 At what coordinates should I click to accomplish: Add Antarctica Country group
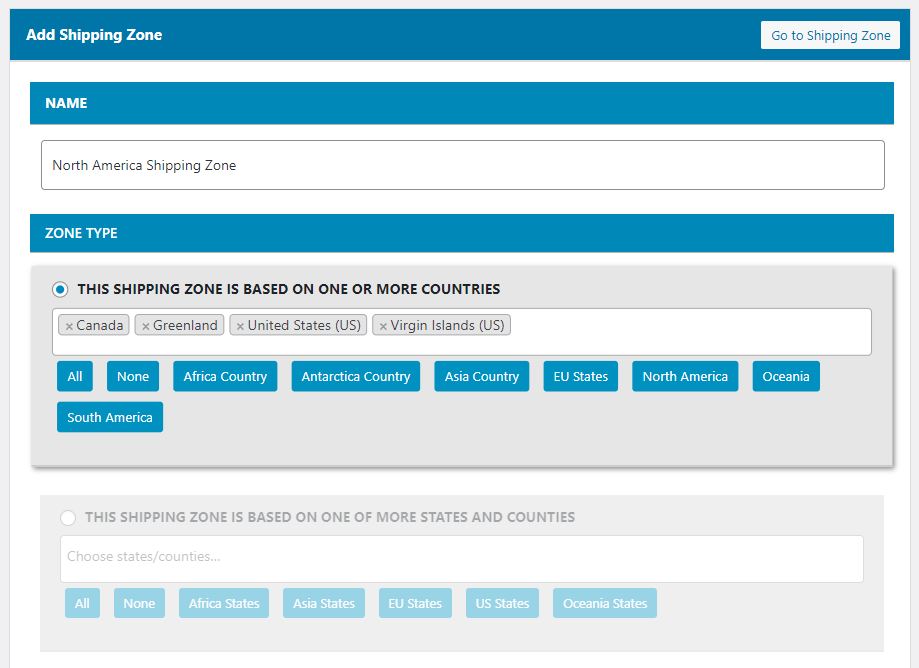(x=356, y=376)
